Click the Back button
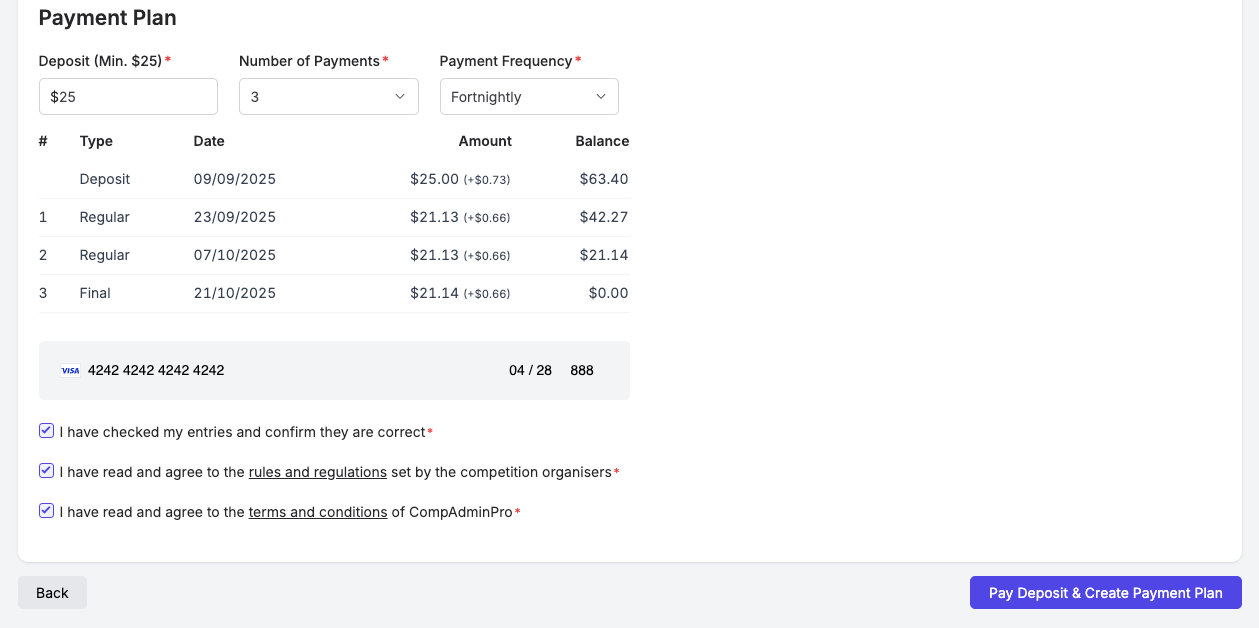This screenshot has height=628, width=1259. click(x=52, y=592)
